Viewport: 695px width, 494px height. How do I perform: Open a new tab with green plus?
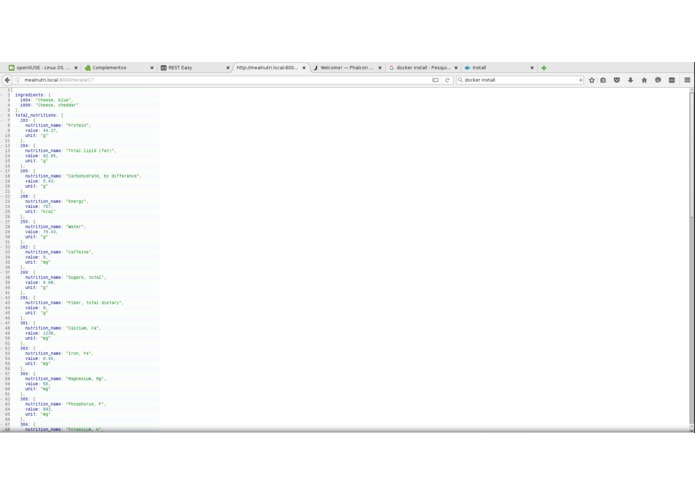click(544, 68)
